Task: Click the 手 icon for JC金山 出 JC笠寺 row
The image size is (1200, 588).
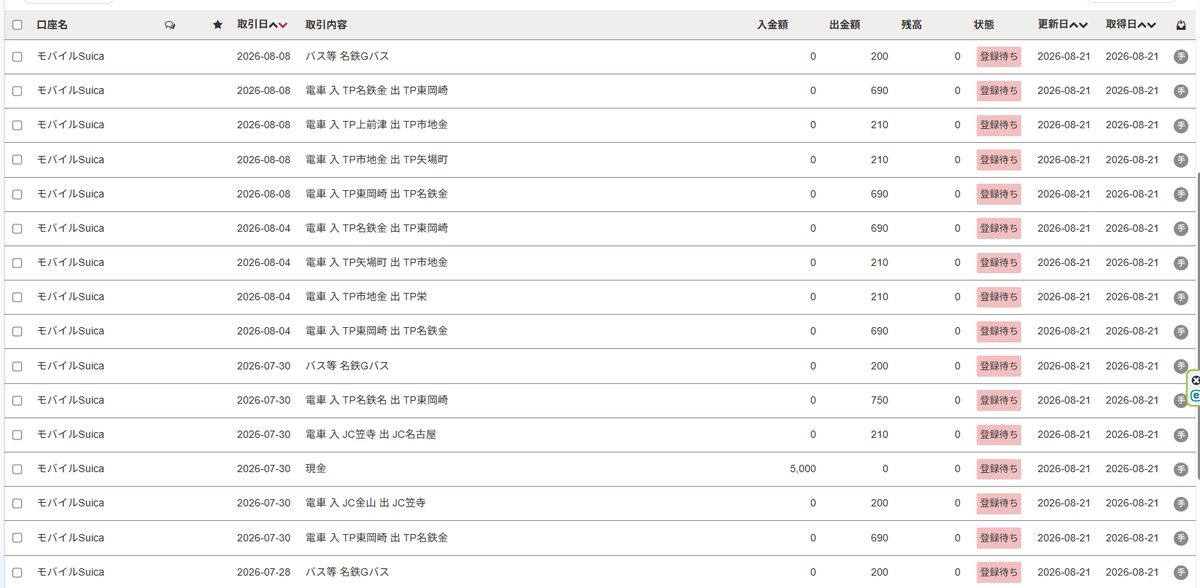Action: point(1180,503)
